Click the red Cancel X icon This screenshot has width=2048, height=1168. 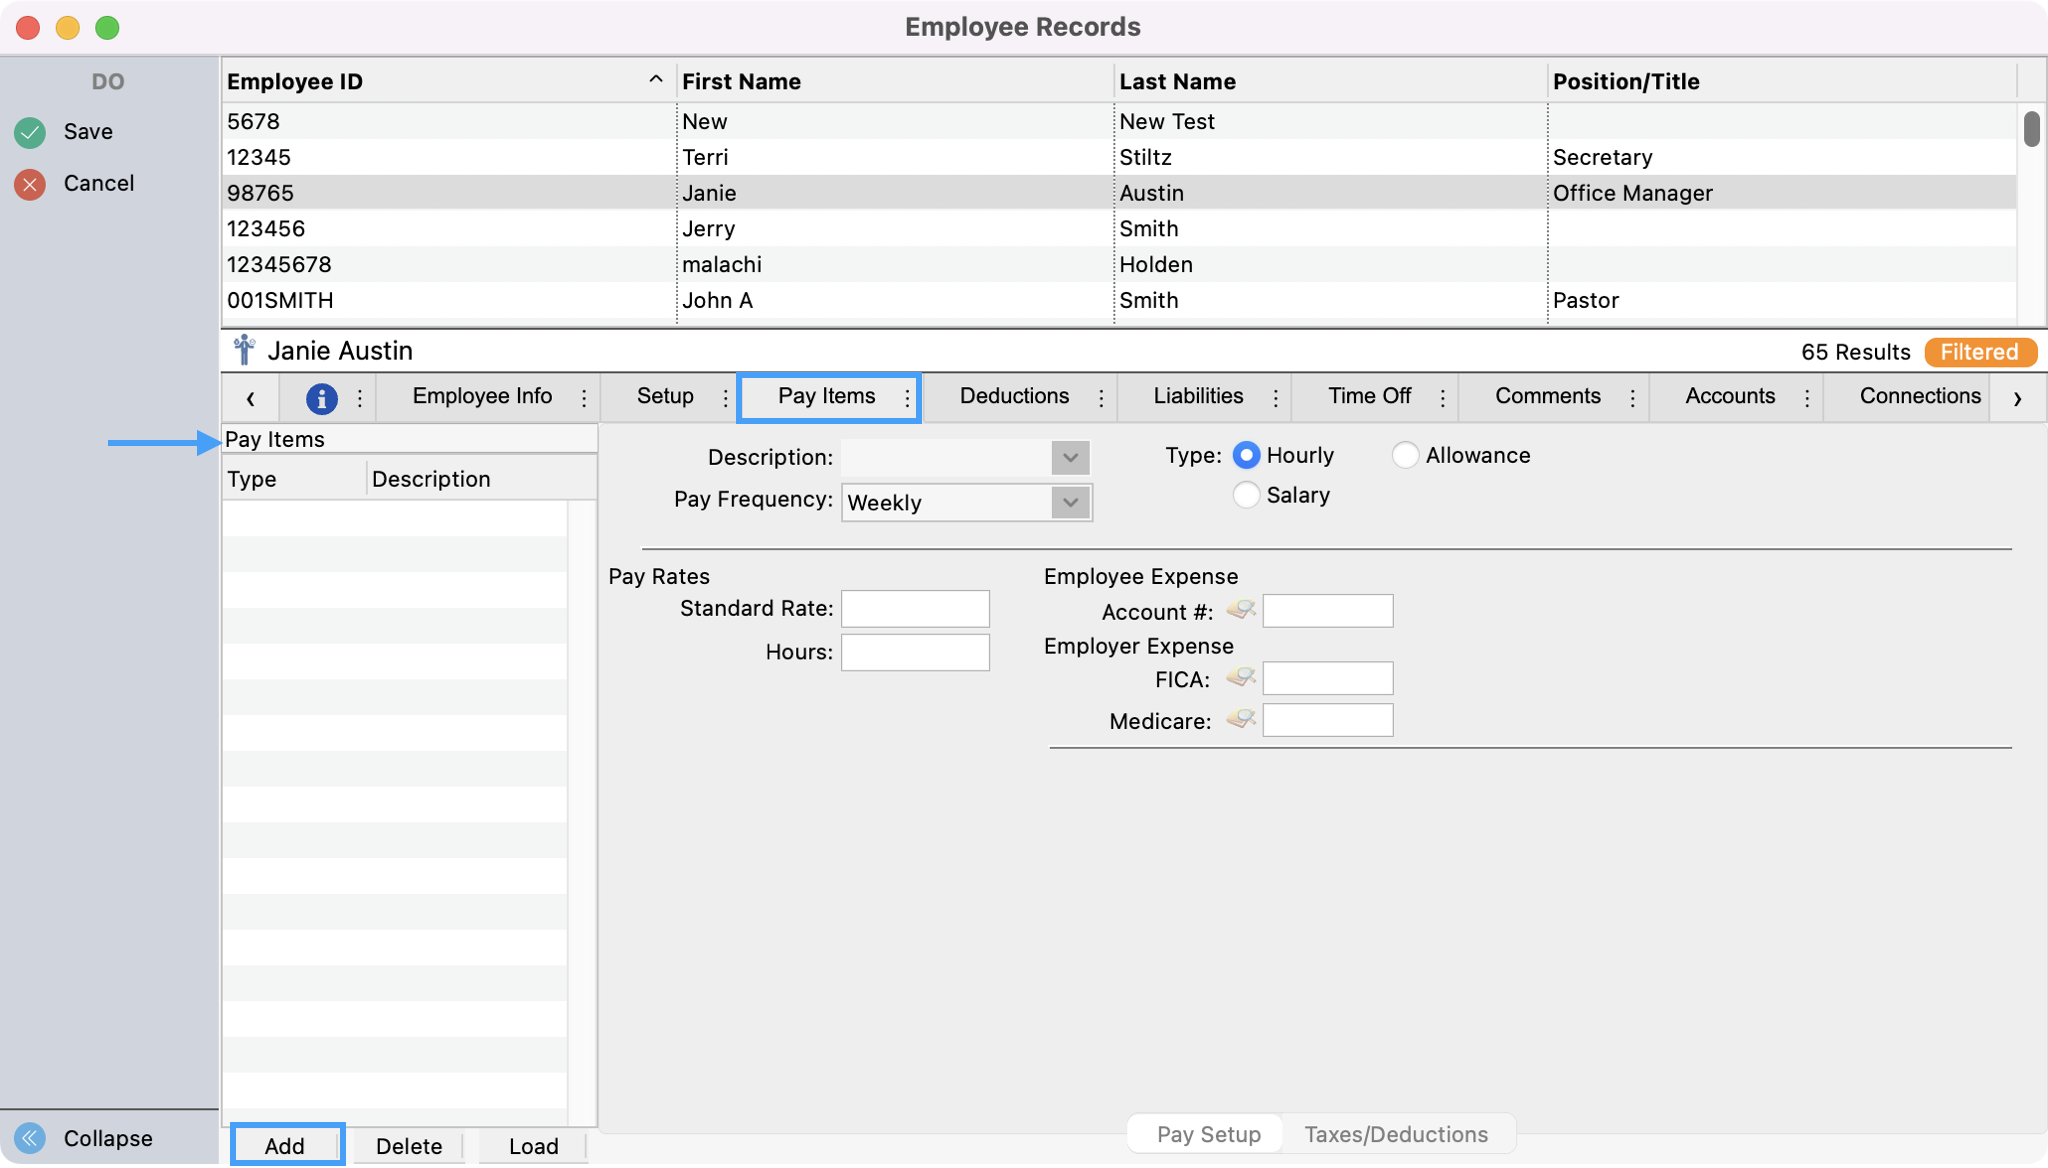click(30, 184)
